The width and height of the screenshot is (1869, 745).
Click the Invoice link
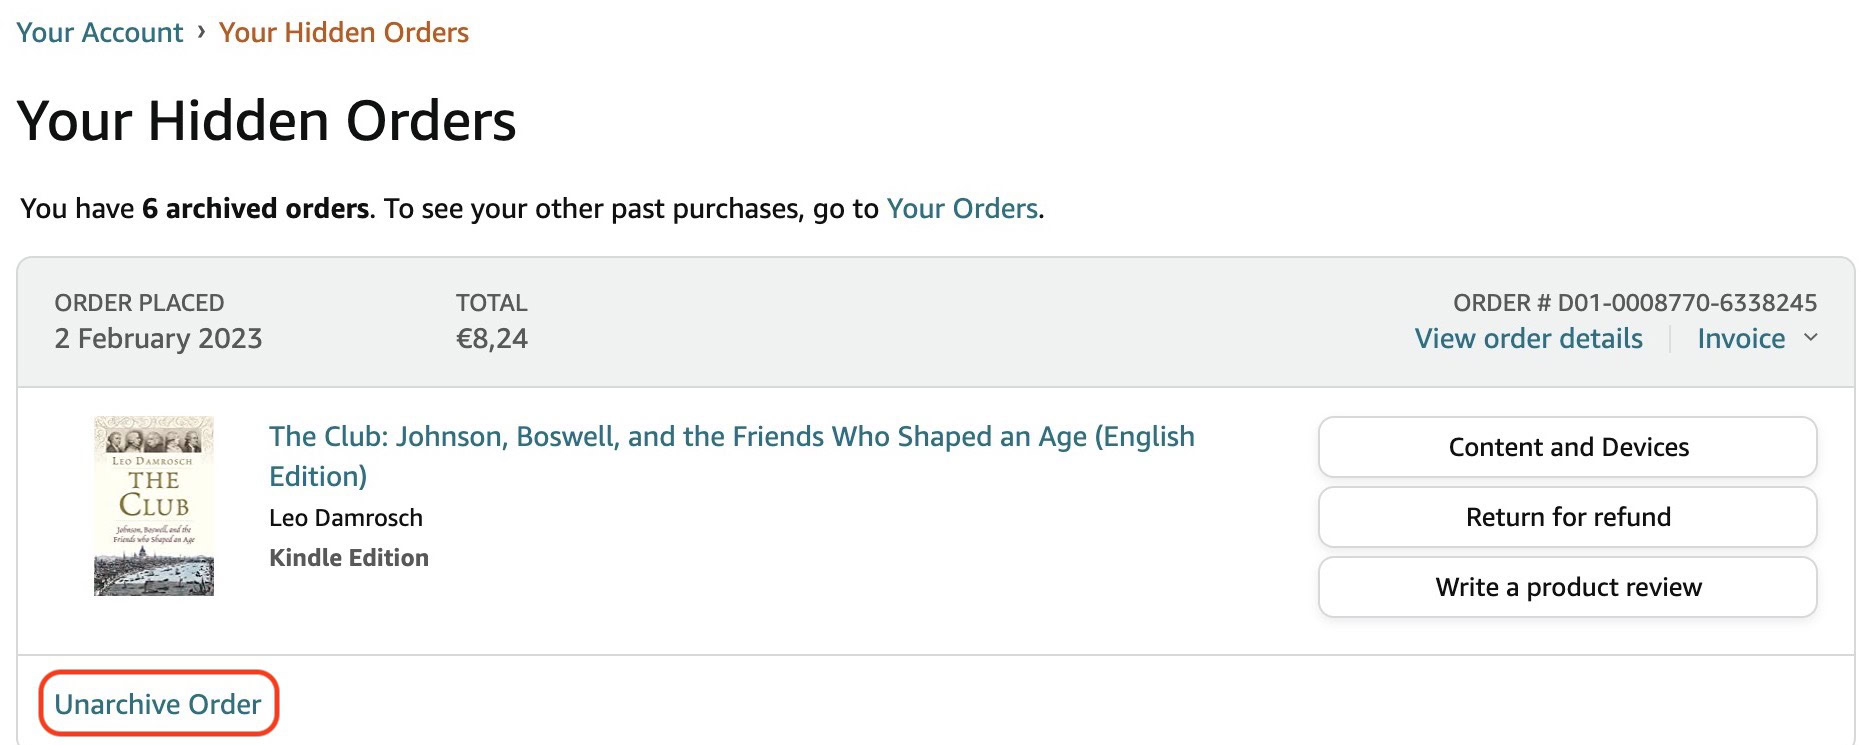1741,339
